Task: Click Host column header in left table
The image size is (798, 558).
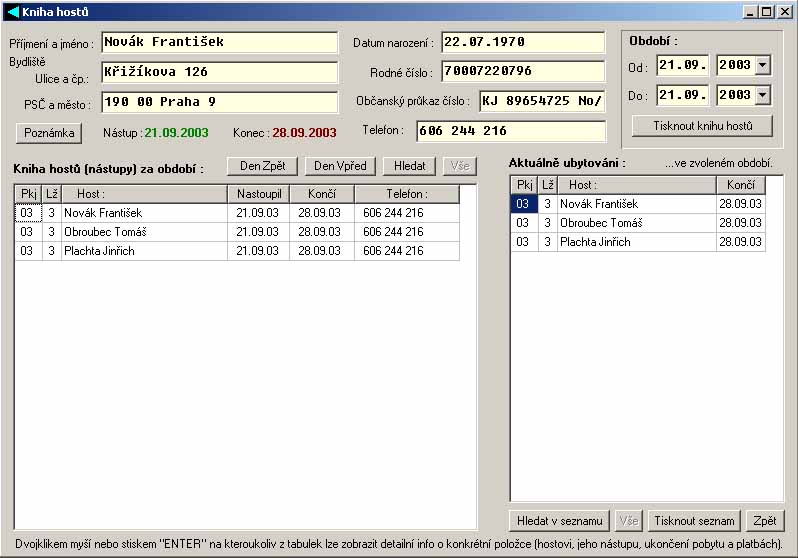Action: 145,194
